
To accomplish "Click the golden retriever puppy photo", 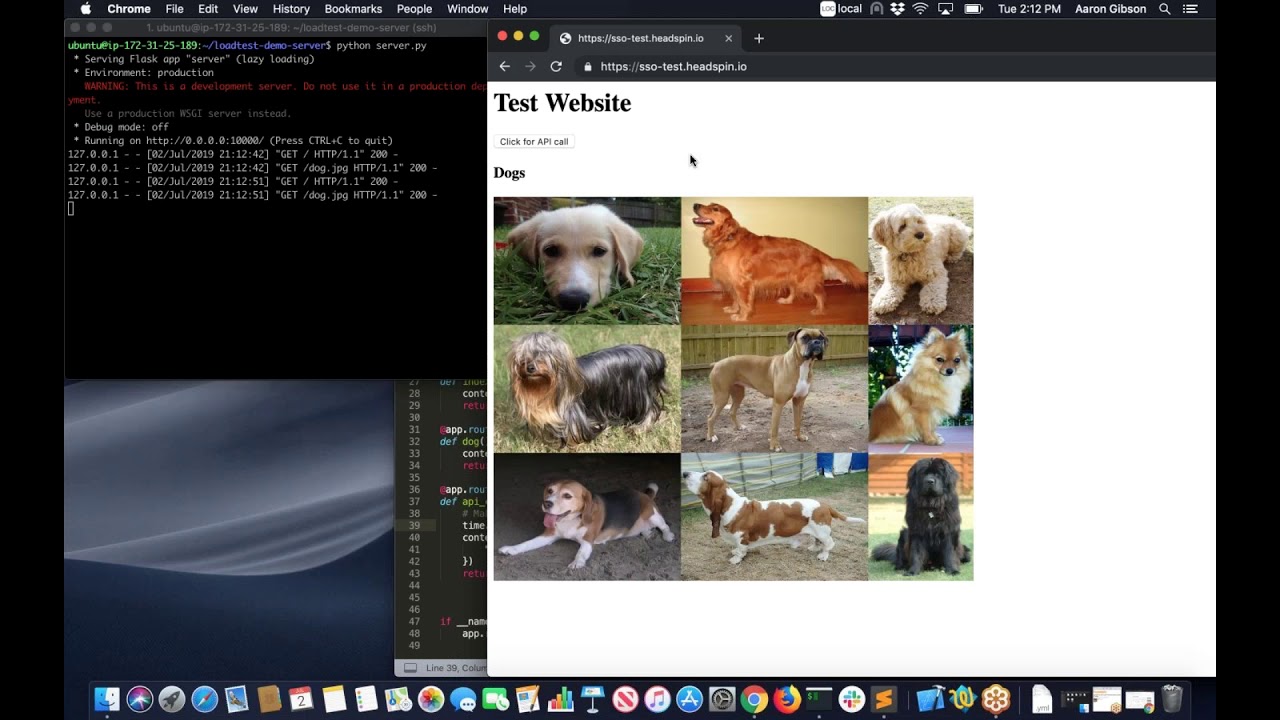I will point(587,261).
